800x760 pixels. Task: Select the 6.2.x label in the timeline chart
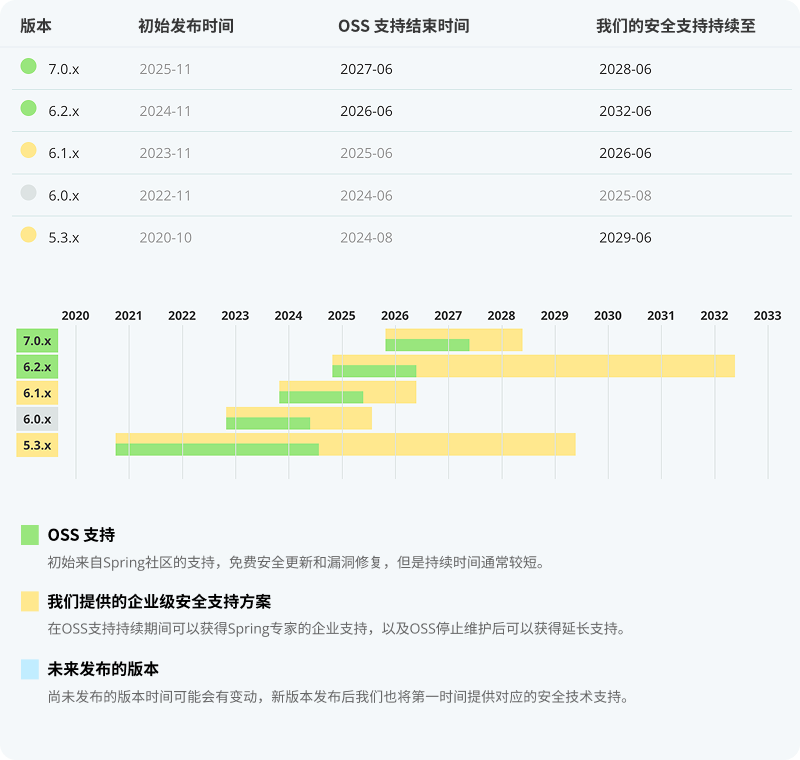(x=37, y=367)
